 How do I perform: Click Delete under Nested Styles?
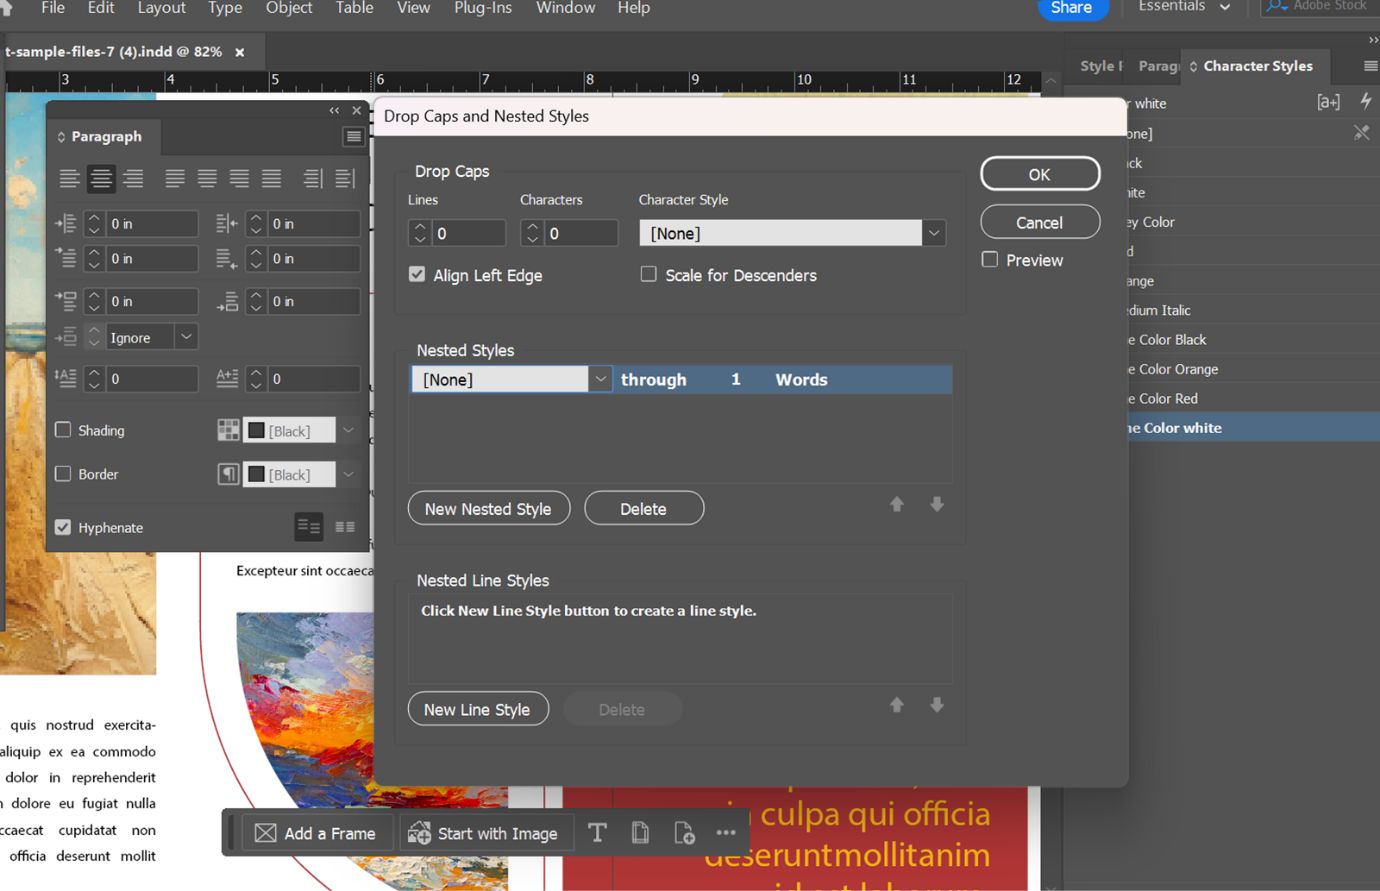pos(643,508)
